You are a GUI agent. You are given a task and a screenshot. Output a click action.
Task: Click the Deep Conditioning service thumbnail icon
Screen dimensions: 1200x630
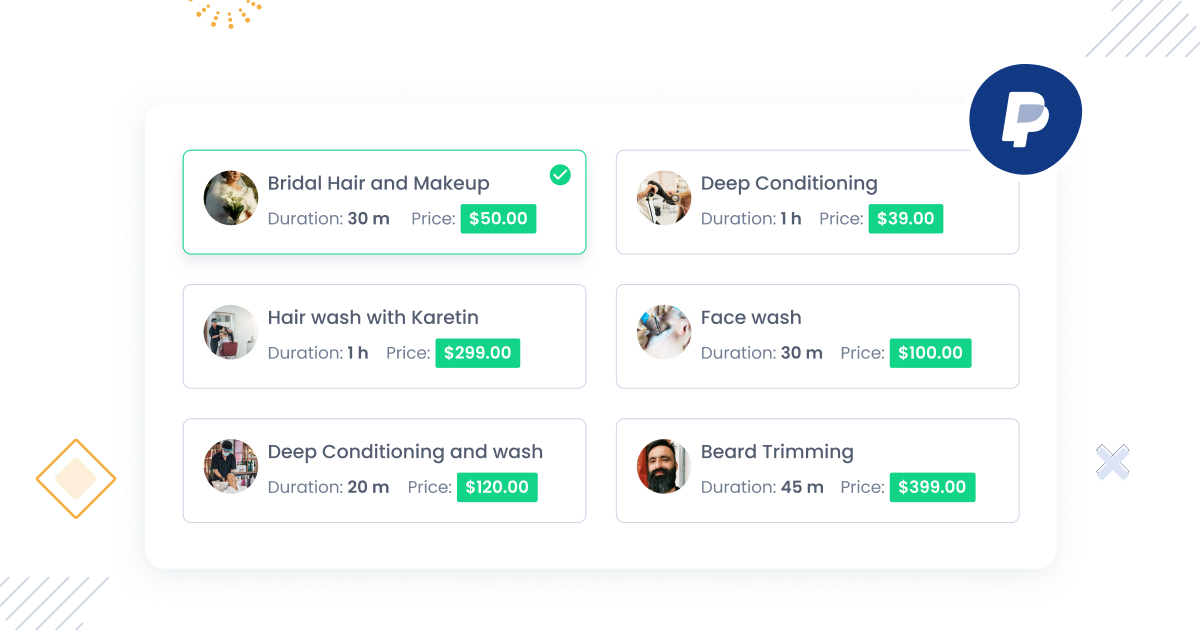coord(664,198)
